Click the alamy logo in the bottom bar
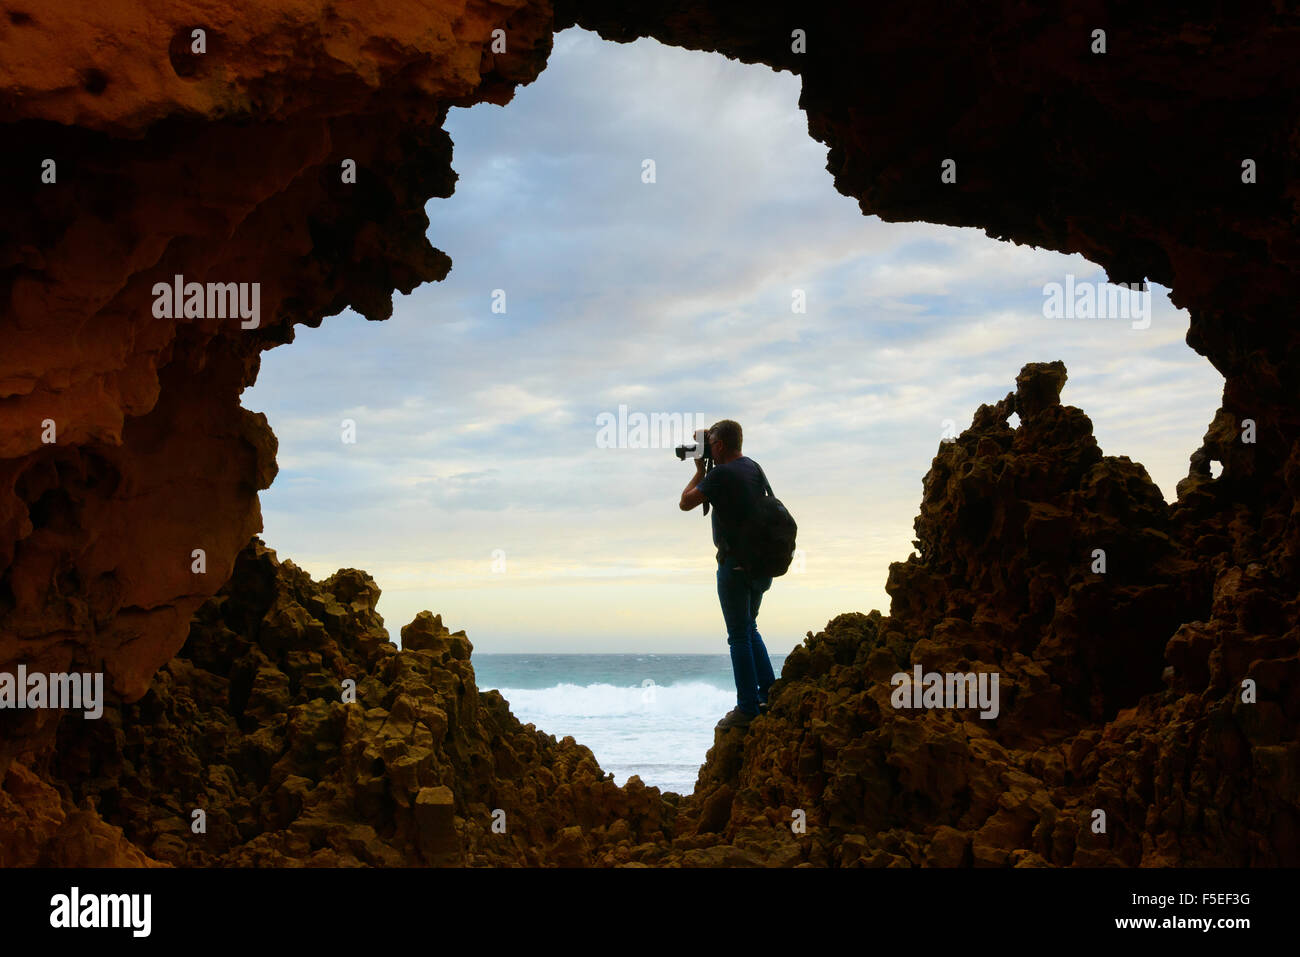Screen dimensions: 1300x957 coord(100,911)
